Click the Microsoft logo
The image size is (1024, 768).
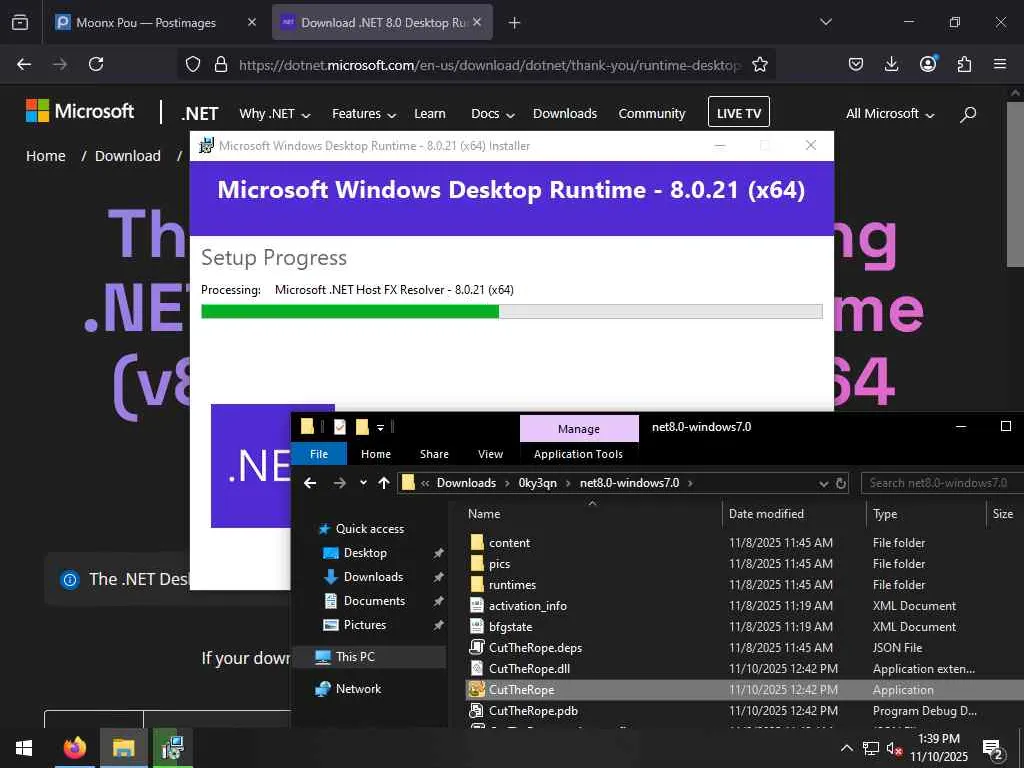tap(80, 111)
